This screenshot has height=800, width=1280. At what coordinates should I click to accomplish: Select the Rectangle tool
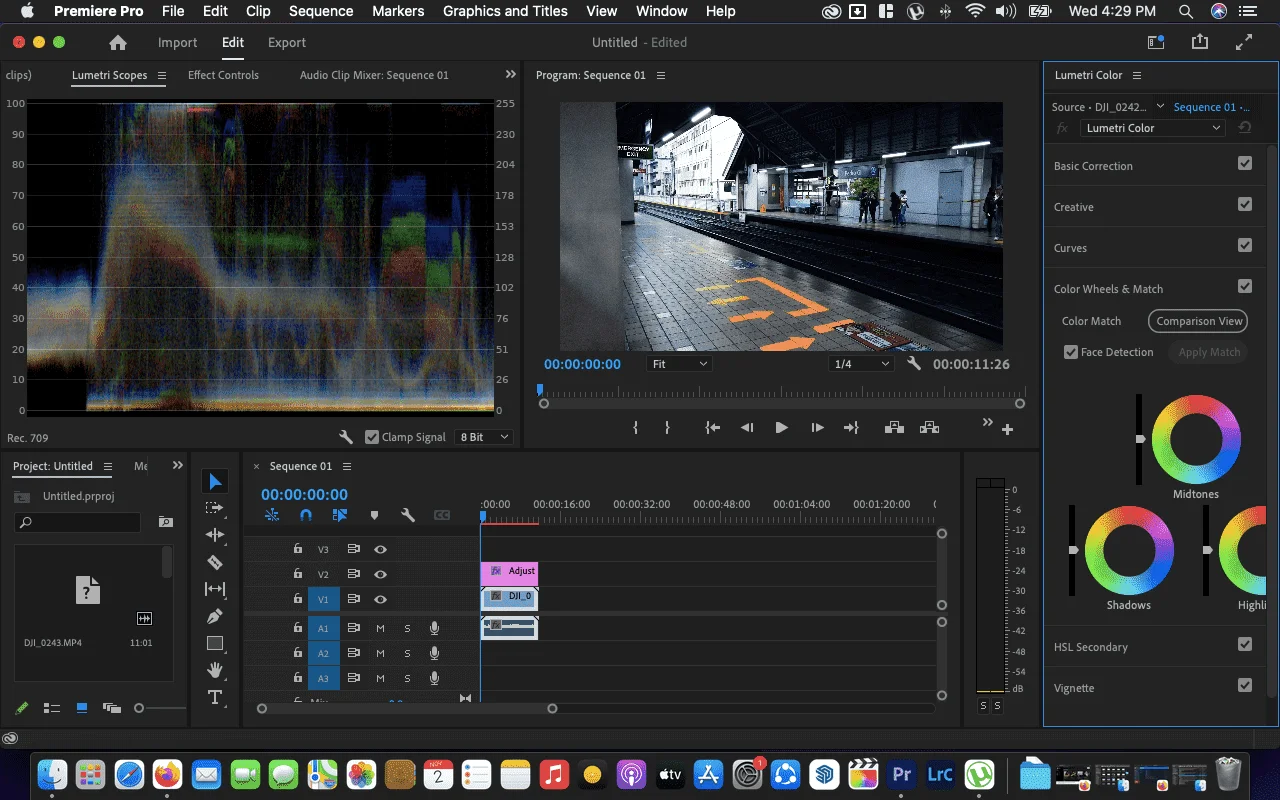click(x=215, y=643)
